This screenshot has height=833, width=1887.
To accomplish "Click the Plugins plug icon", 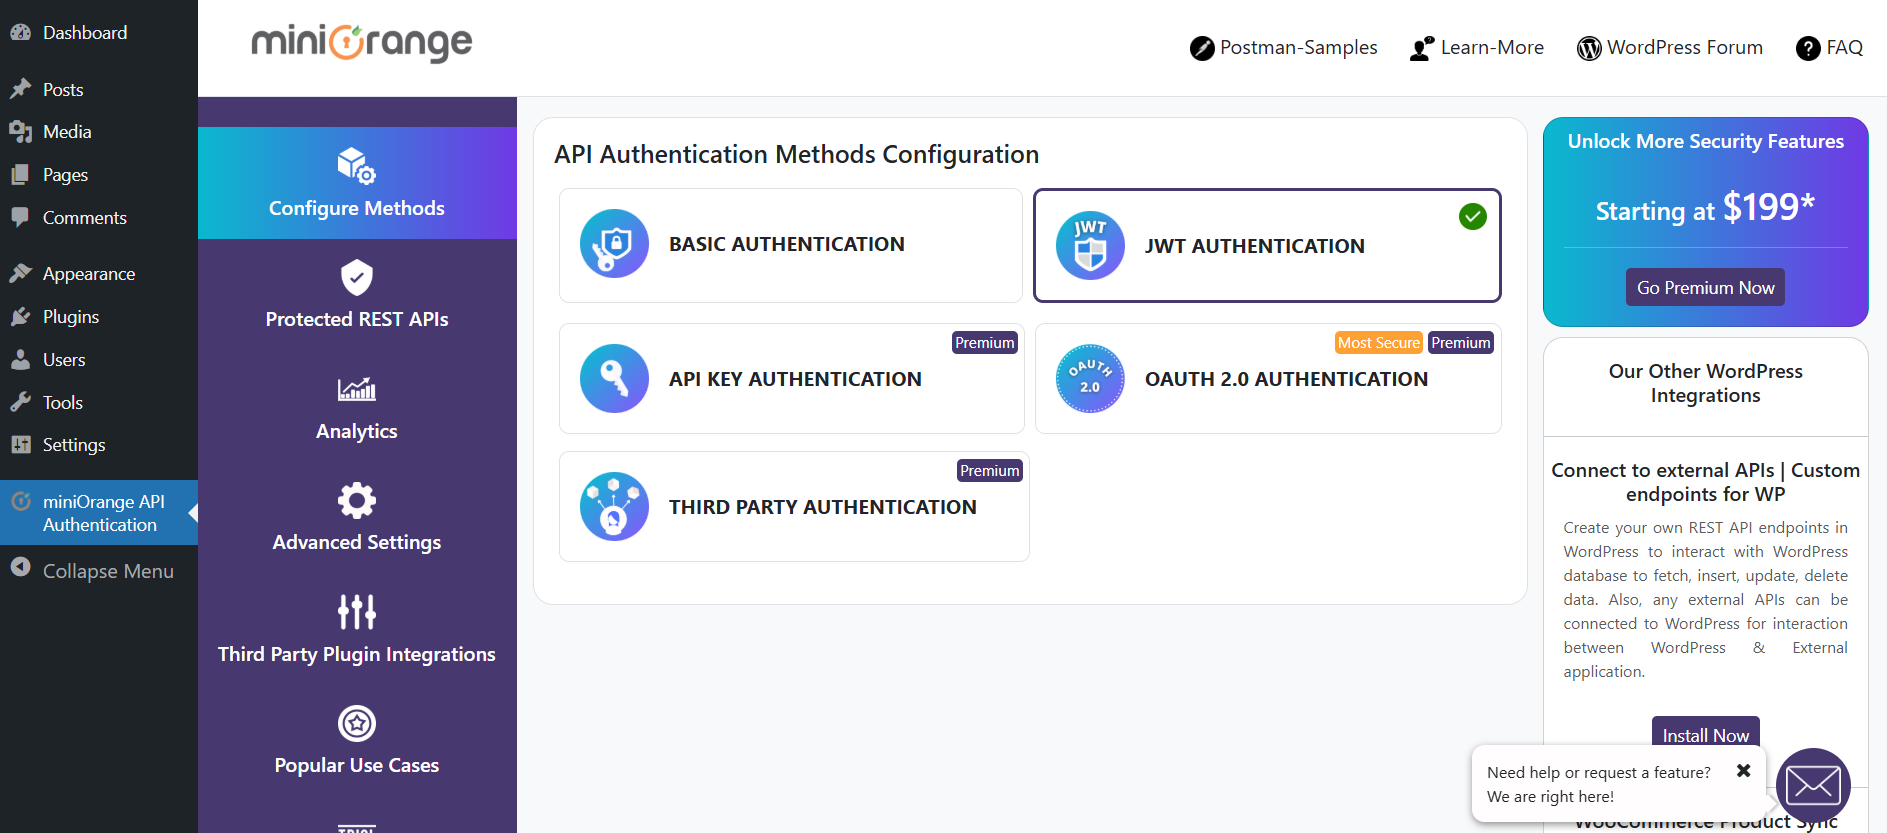I will 20,316.
